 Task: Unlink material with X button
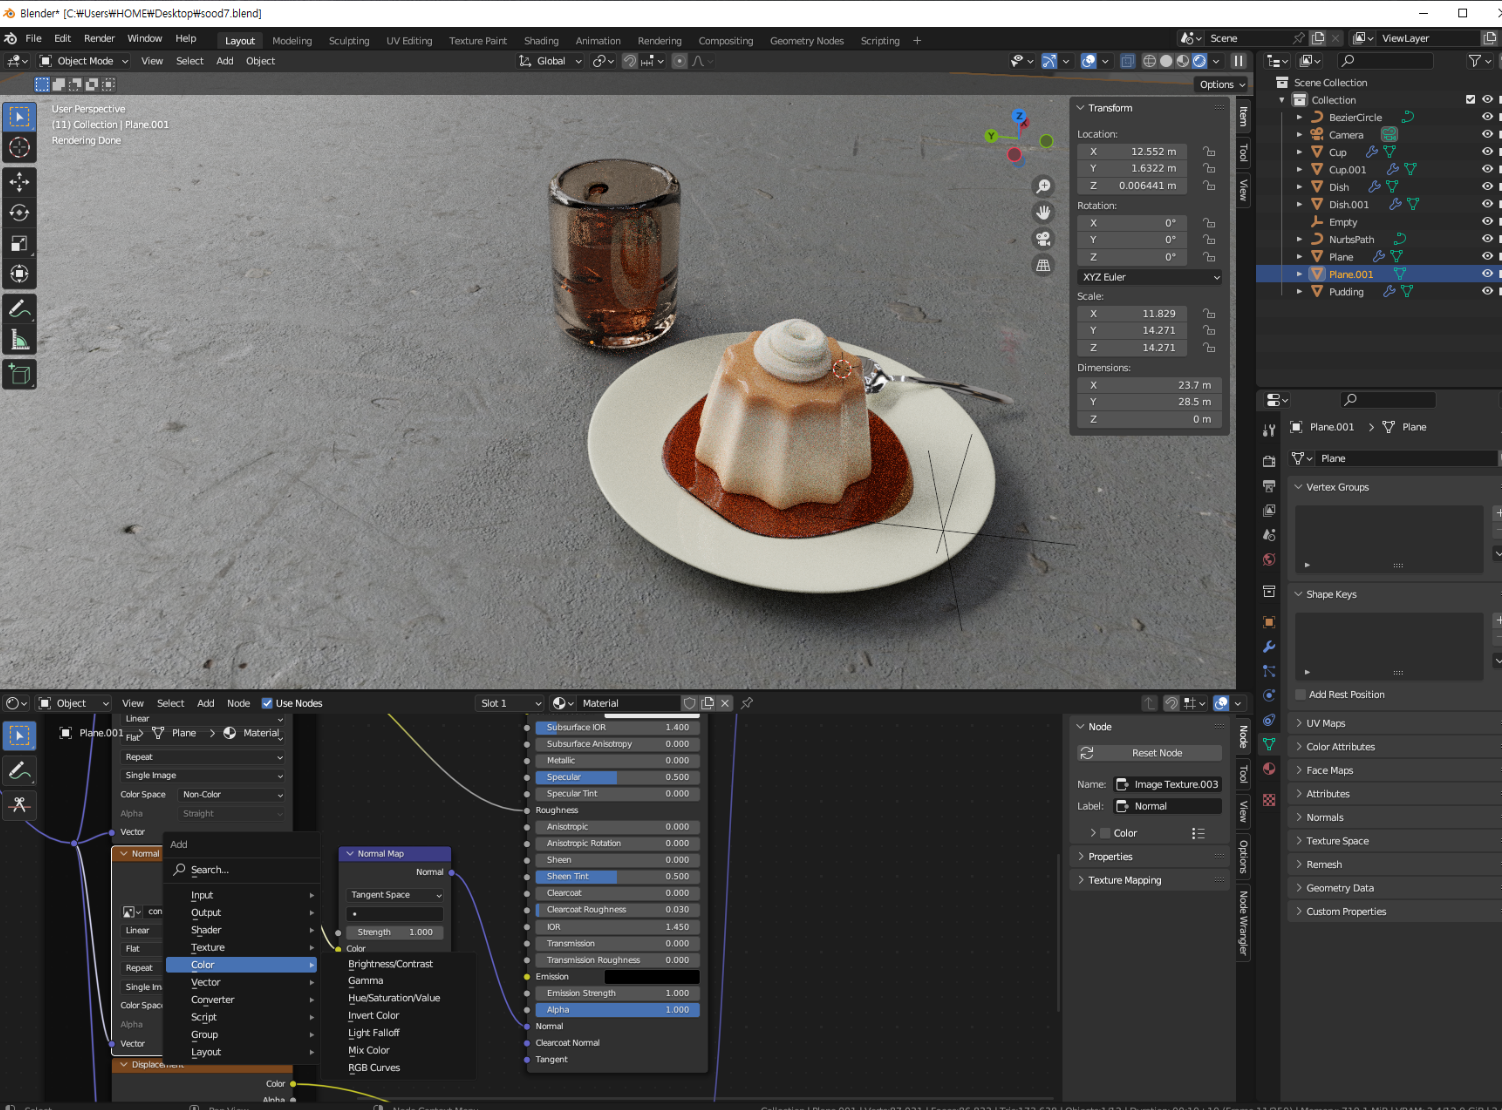pos(725,703)
